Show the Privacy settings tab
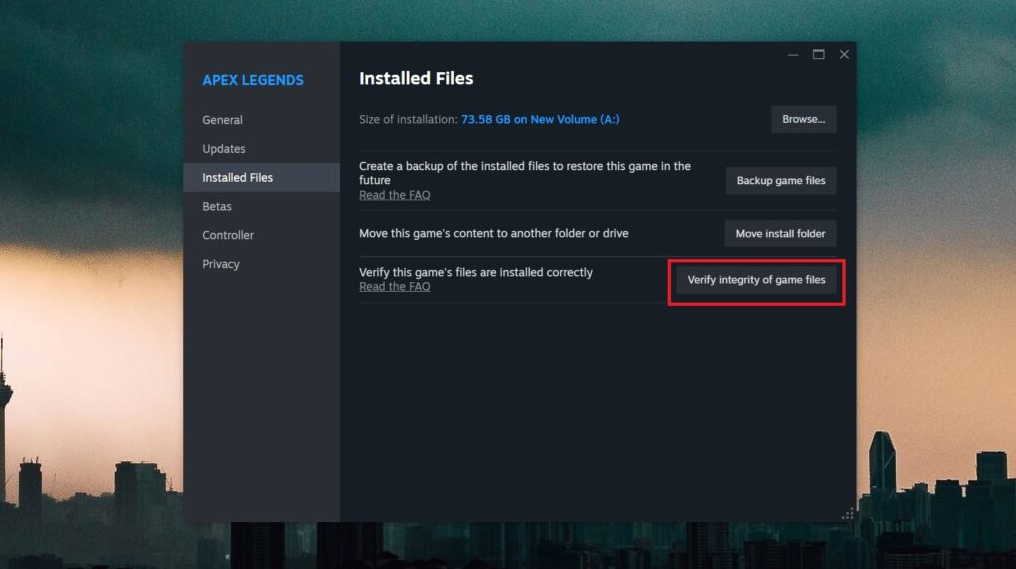The height and width of the screenshot is (569, 1016). click(221, 265)
